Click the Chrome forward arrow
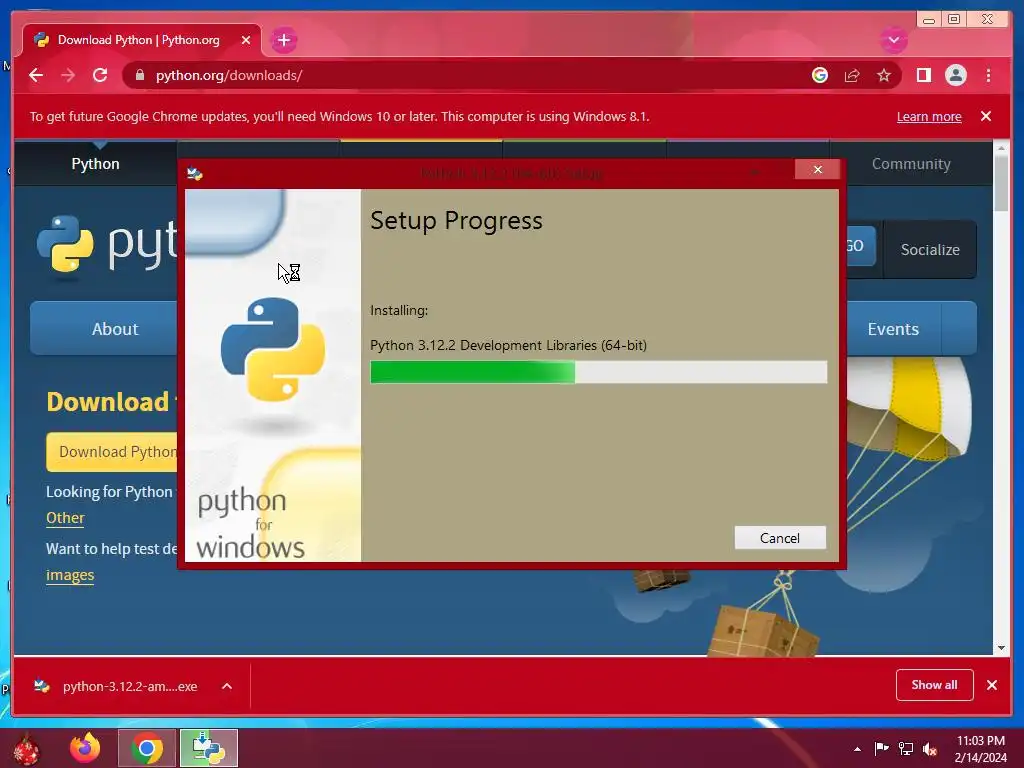 tap(68, 75)
